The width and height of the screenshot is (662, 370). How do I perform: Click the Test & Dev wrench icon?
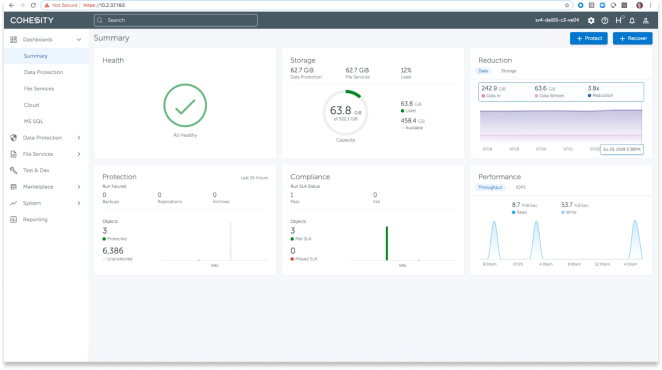(14, 170)
